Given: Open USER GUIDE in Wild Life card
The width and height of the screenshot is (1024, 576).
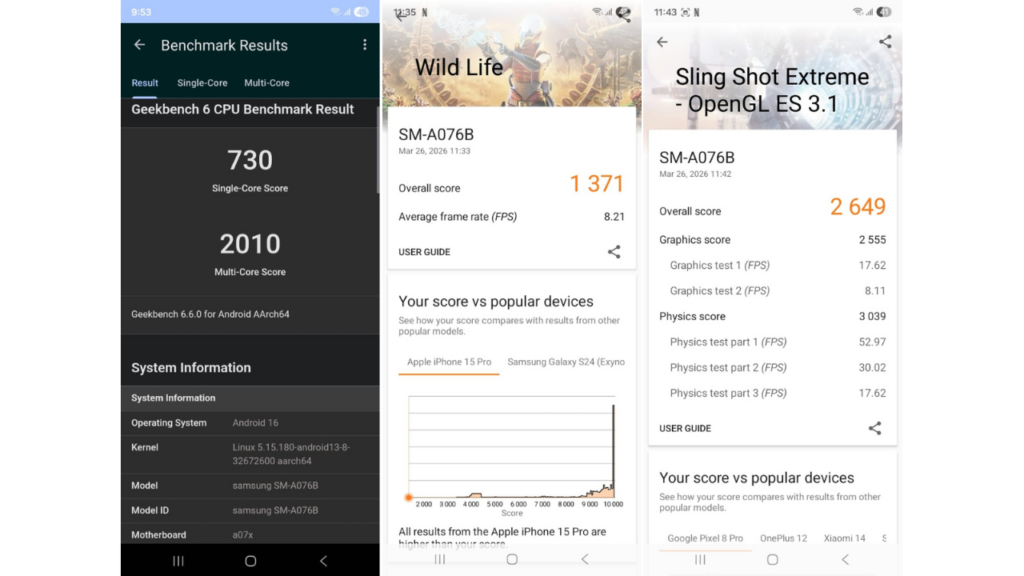Looking at the screenshot, I should 424,252.
